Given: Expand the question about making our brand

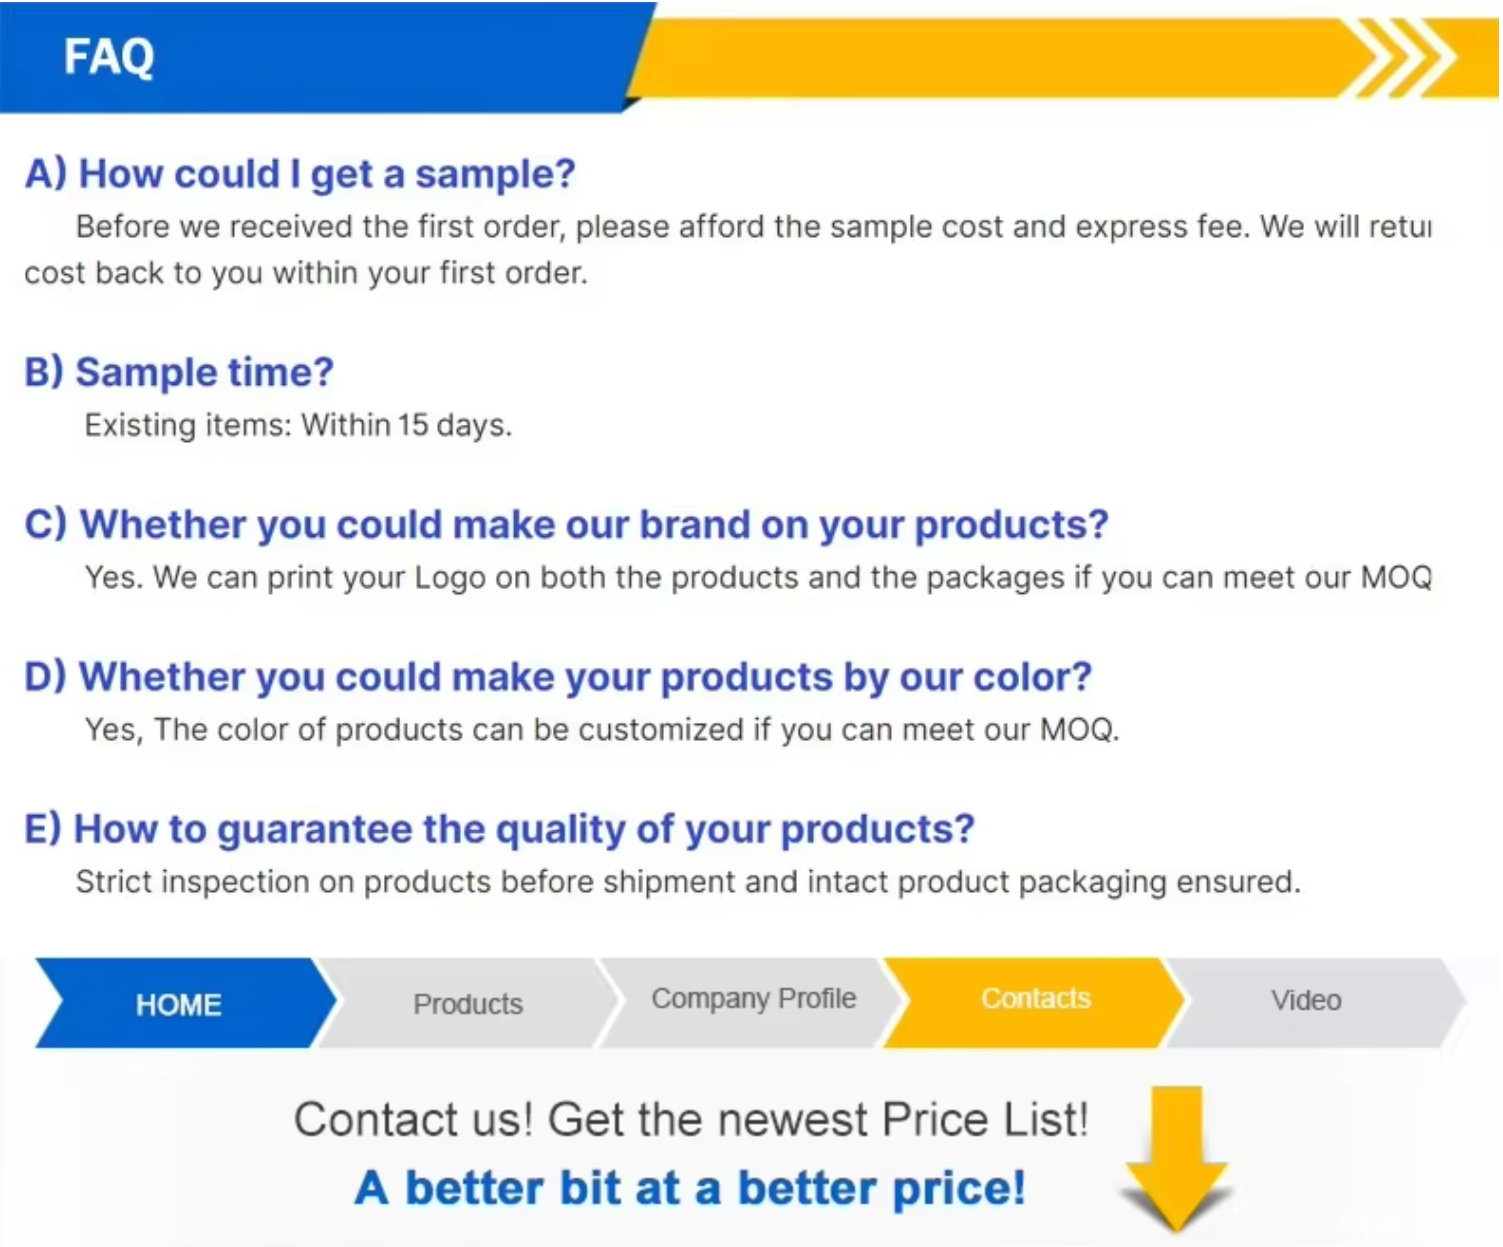Looking at the screenshot, I should click(566, 525).
